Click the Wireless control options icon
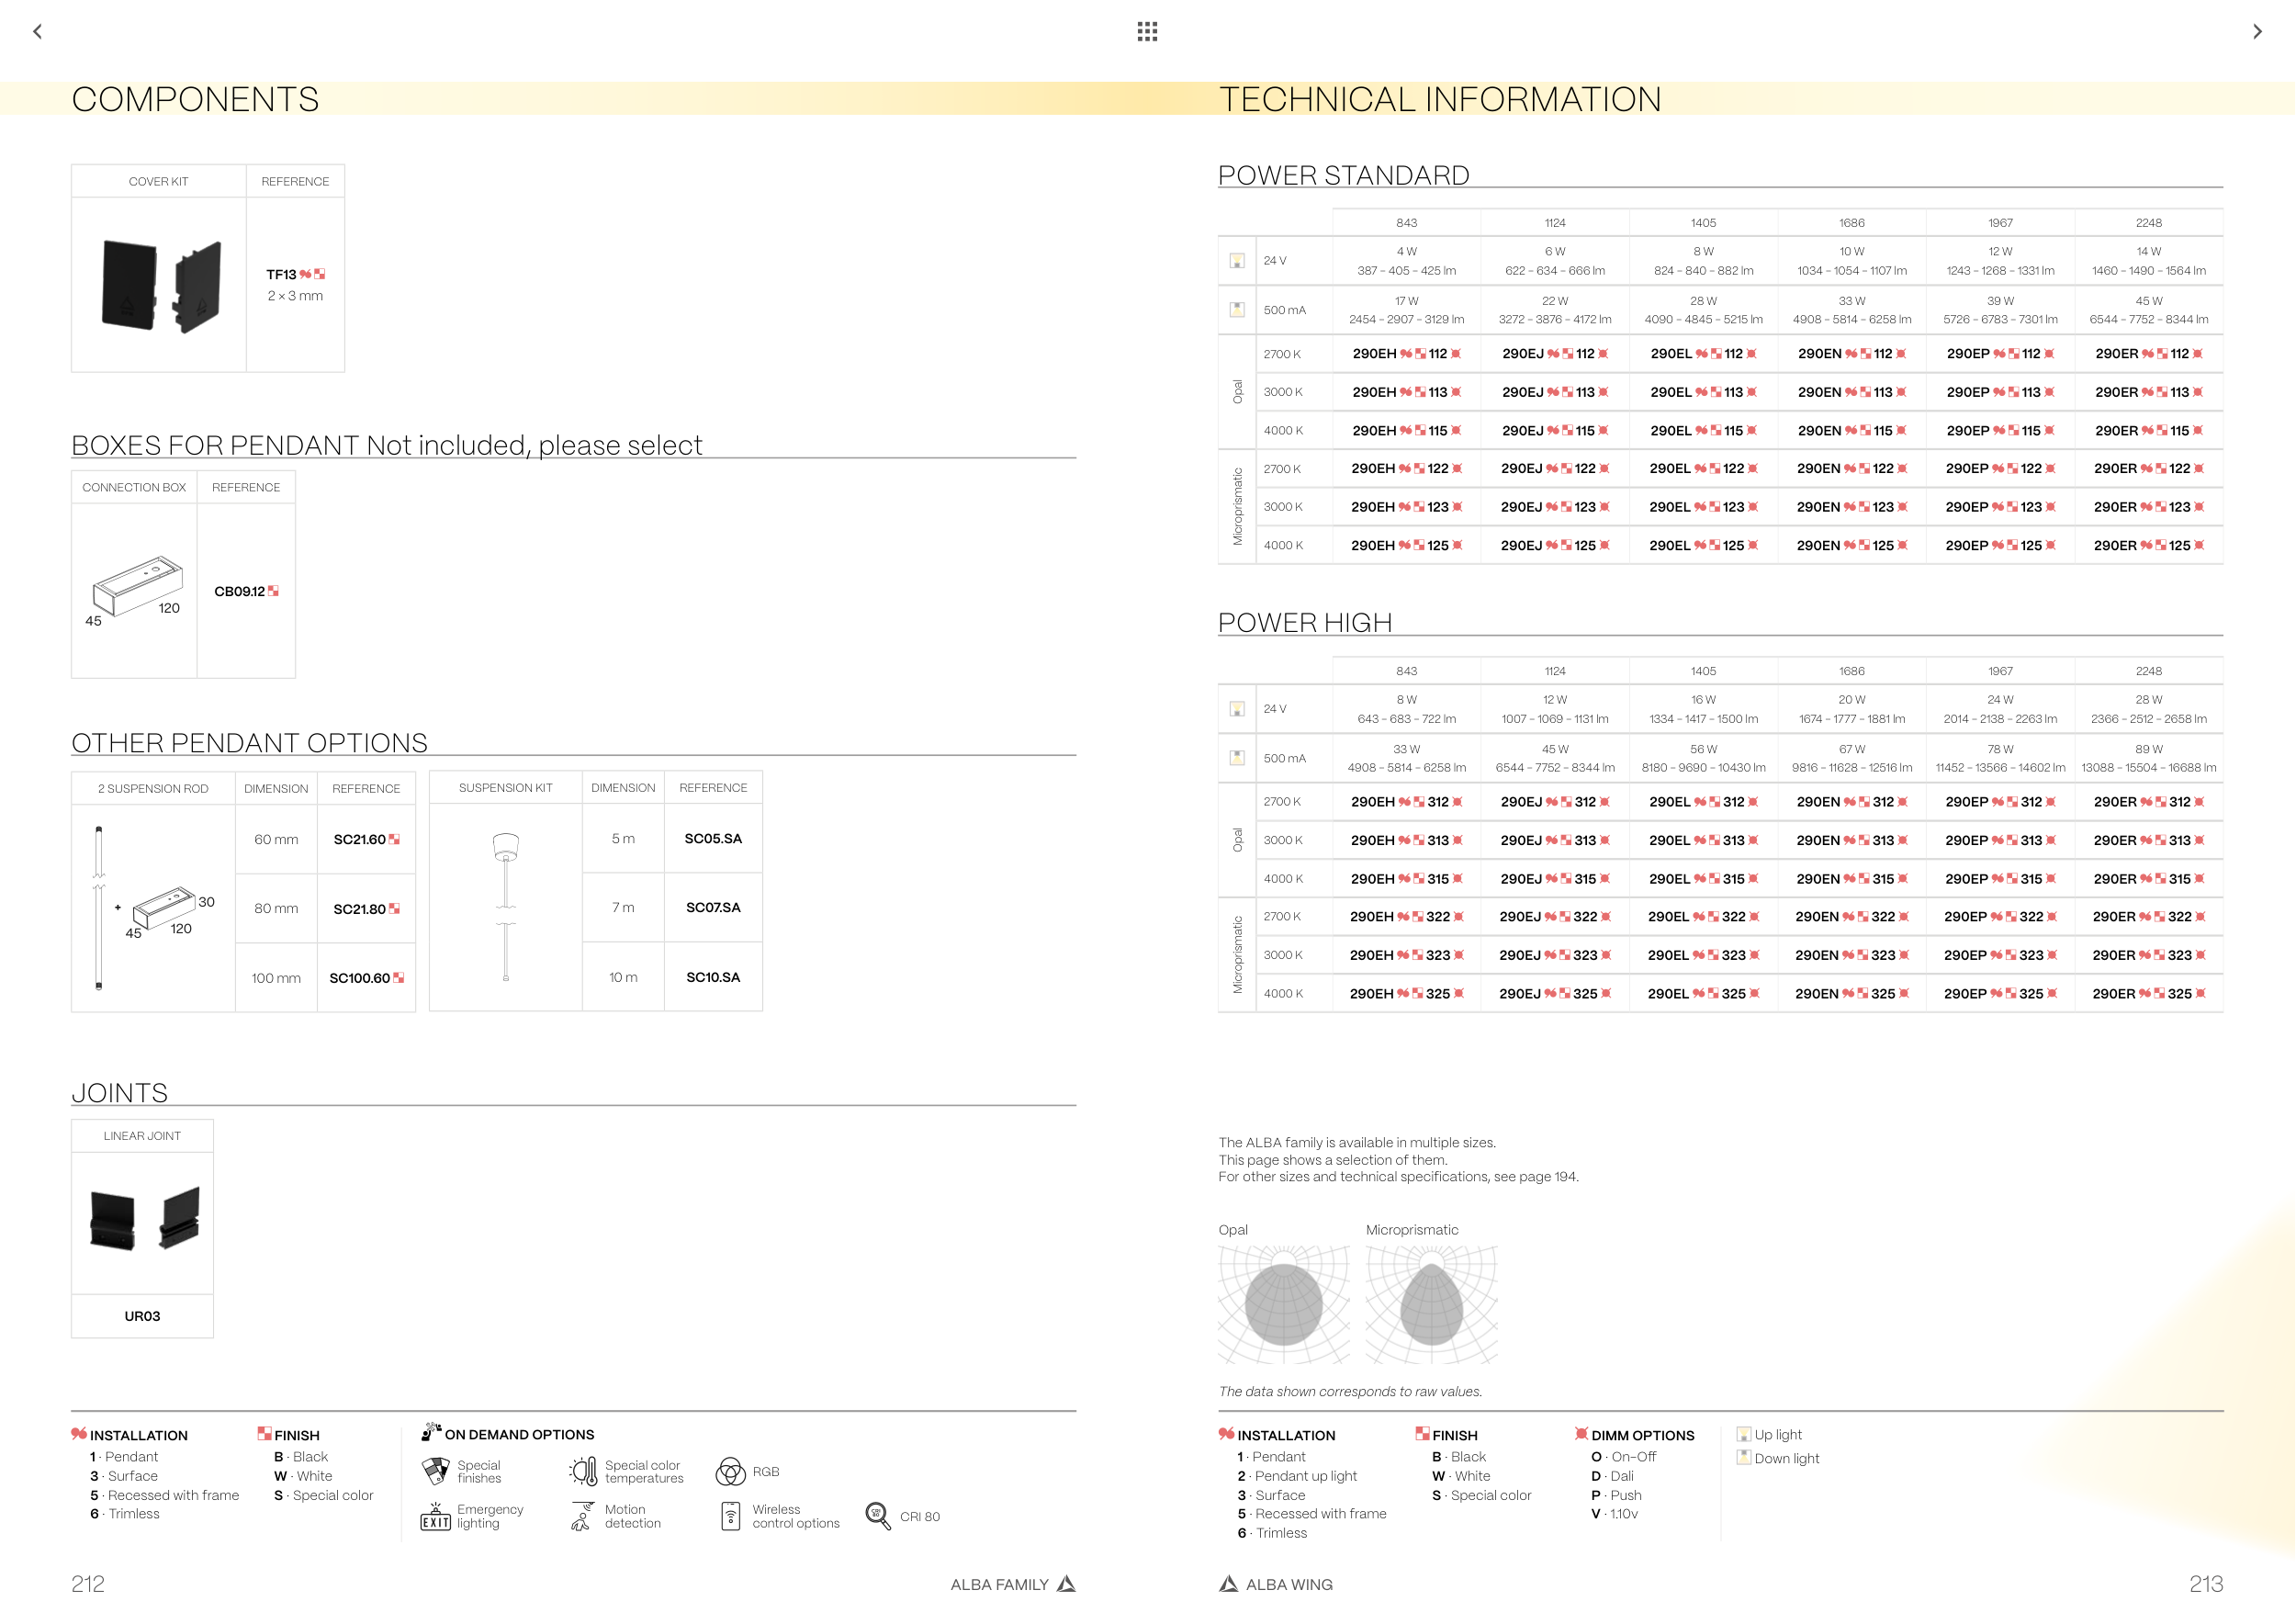Viewport: 2296px width, 1624px height. (731, 1517)
